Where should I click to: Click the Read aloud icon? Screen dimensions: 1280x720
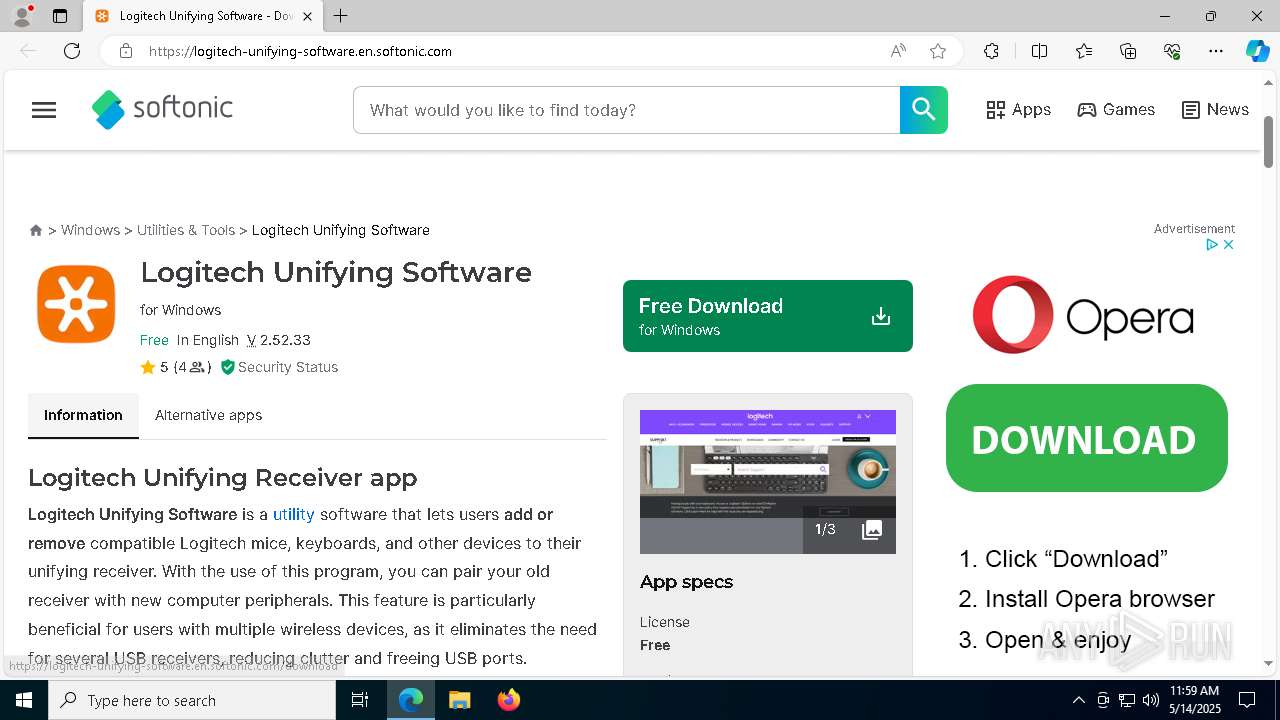898,51
